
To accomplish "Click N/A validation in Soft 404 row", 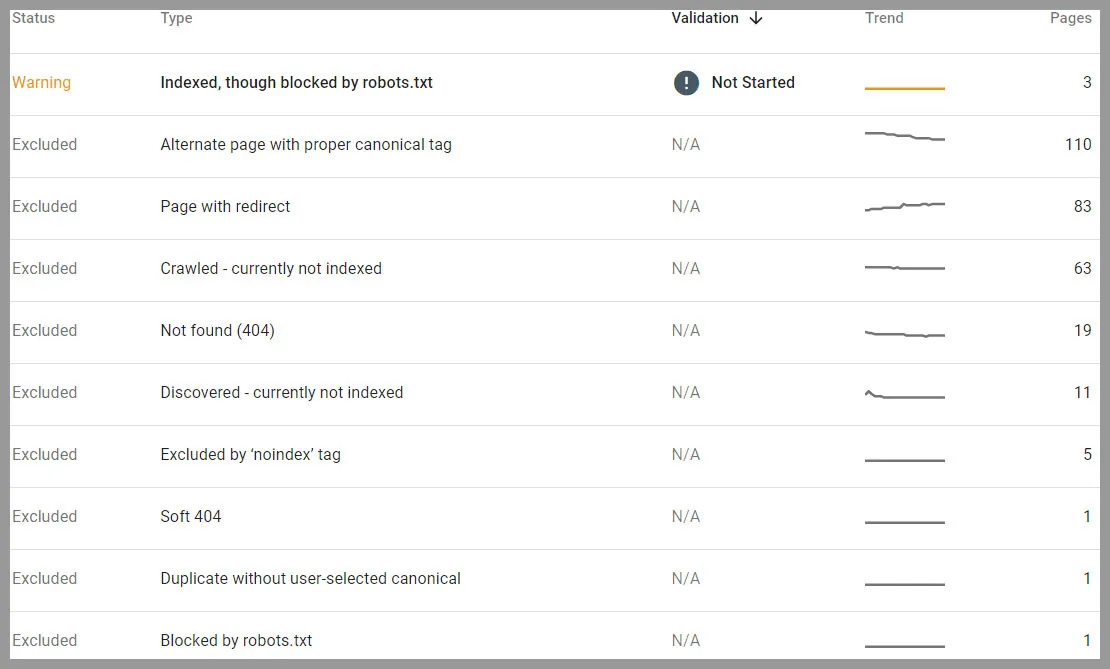I will (x=685, y=517).
